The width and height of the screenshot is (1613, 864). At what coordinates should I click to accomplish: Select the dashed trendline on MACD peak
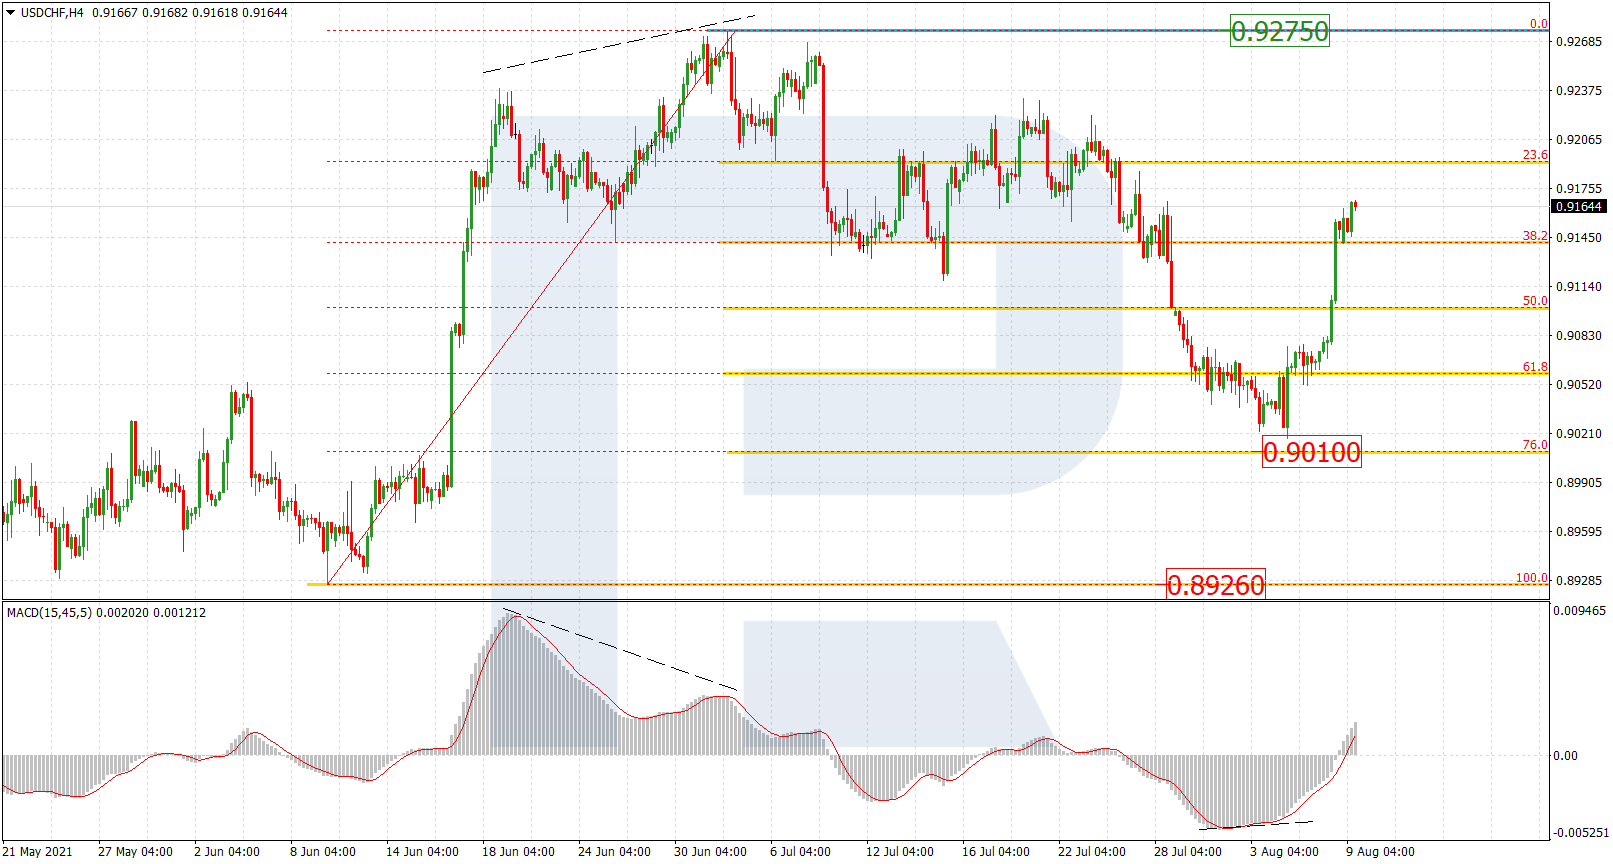point(620,649)
